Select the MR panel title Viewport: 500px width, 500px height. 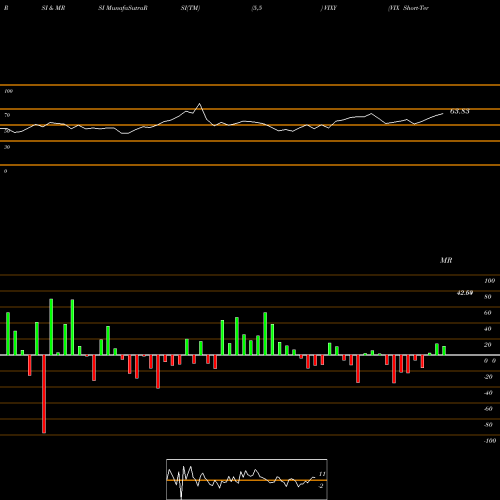pyautogui.click(x=446, y=260)
